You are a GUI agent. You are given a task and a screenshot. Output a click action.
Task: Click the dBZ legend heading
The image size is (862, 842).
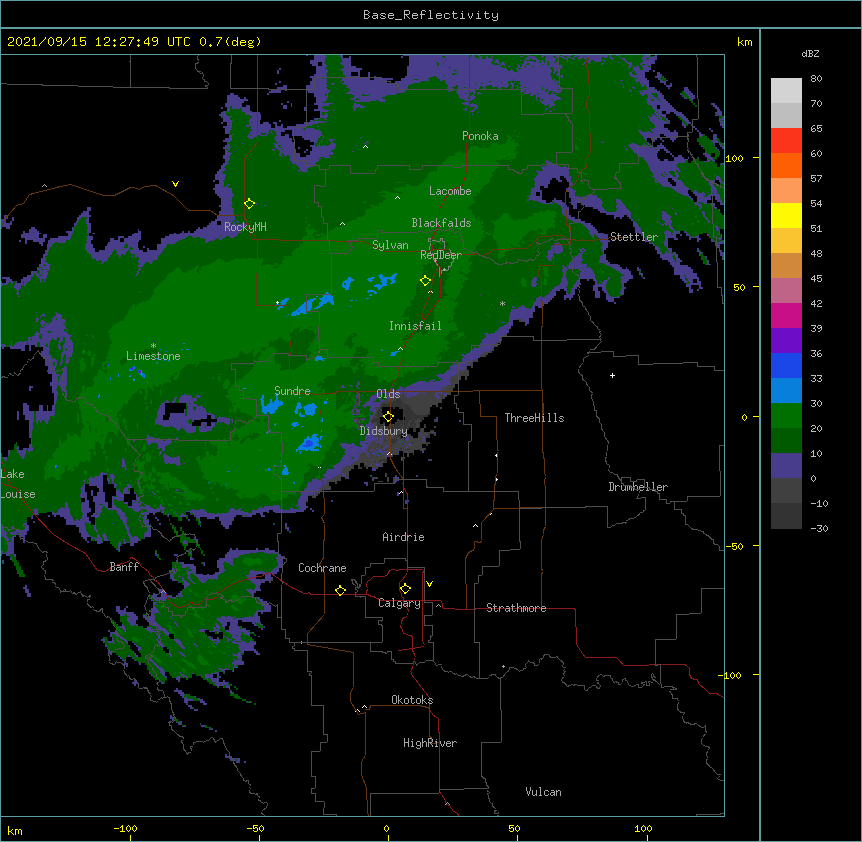pyautogui.click(x=810, y=54)
